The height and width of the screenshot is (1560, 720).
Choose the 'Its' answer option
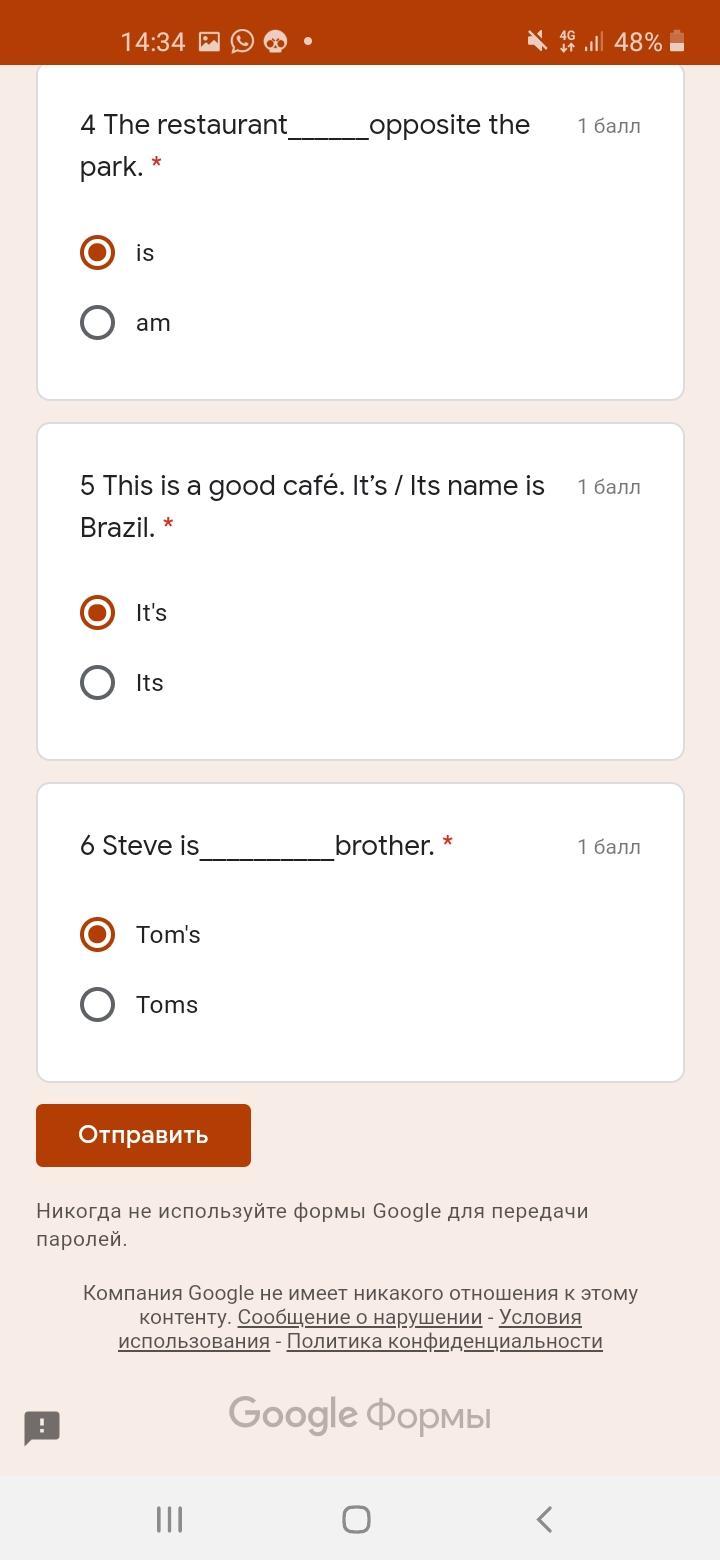pos(97,682)
